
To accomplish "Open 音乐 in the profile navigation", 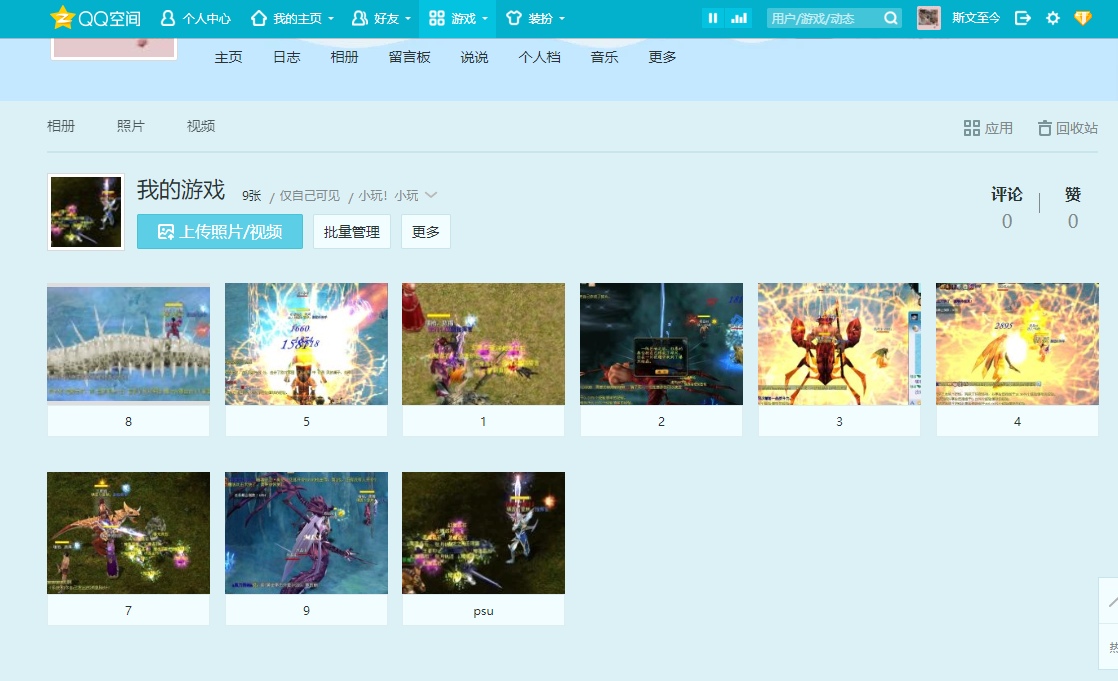I will click(x=604, y=57).
